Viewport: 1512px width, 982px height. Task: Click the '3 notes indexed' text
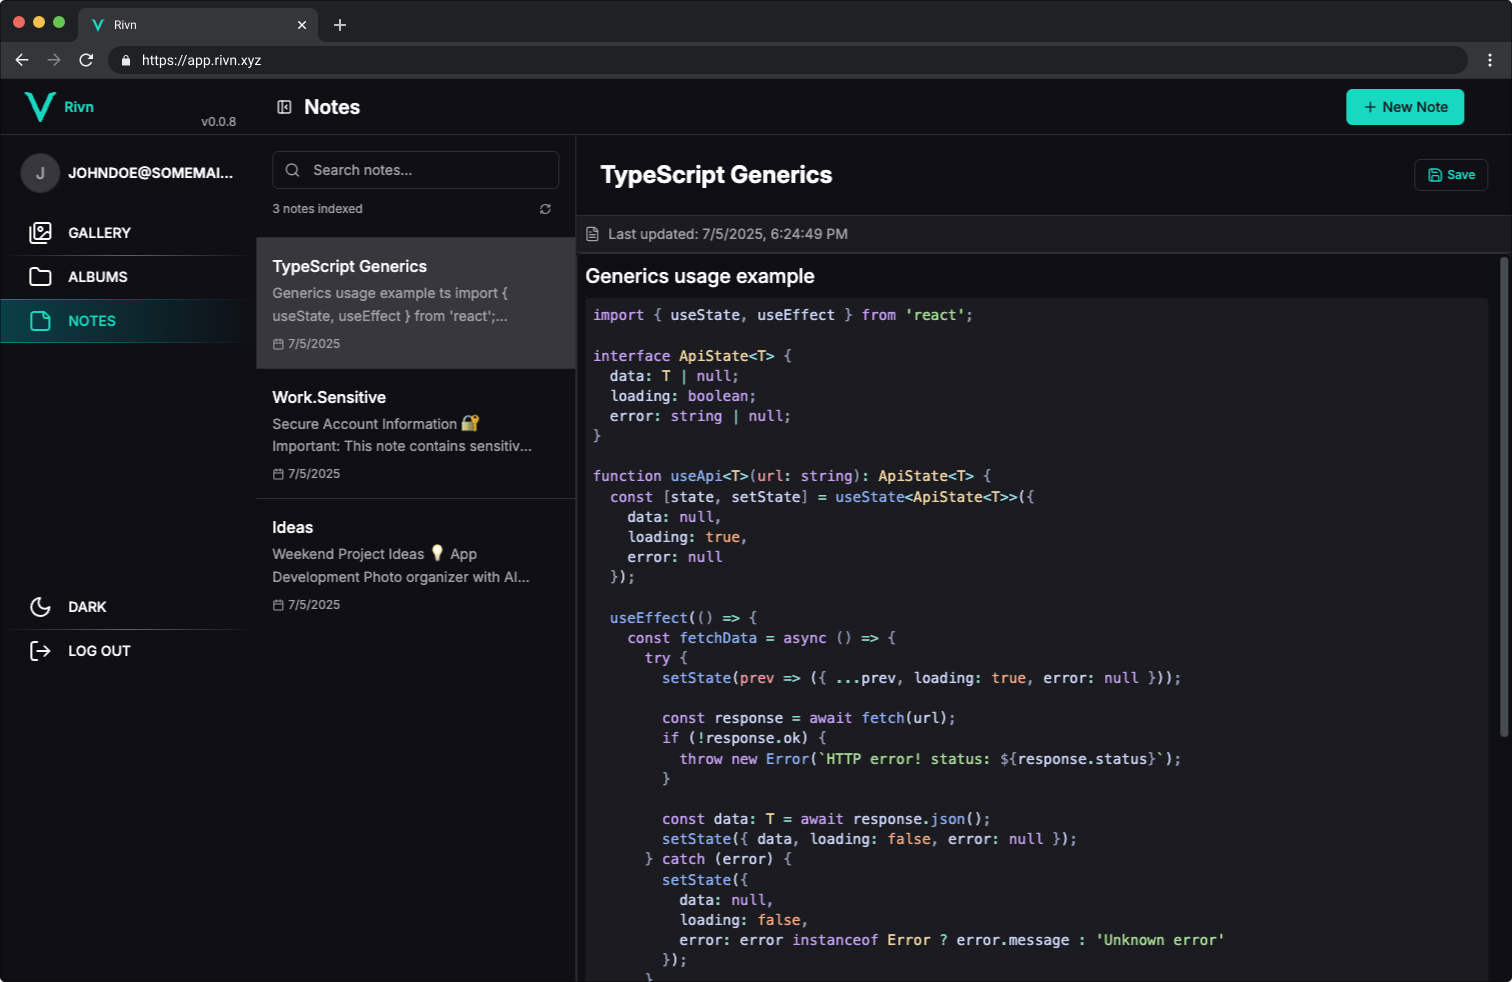tap(317, 209)
